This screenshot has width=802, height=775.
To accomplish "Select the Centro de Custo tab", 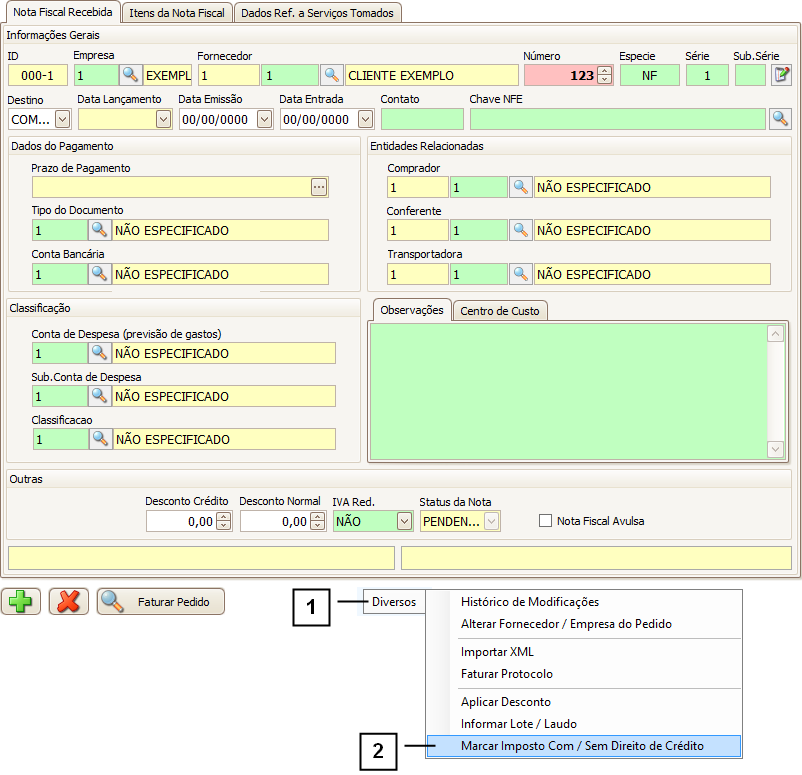I will 499,310.
